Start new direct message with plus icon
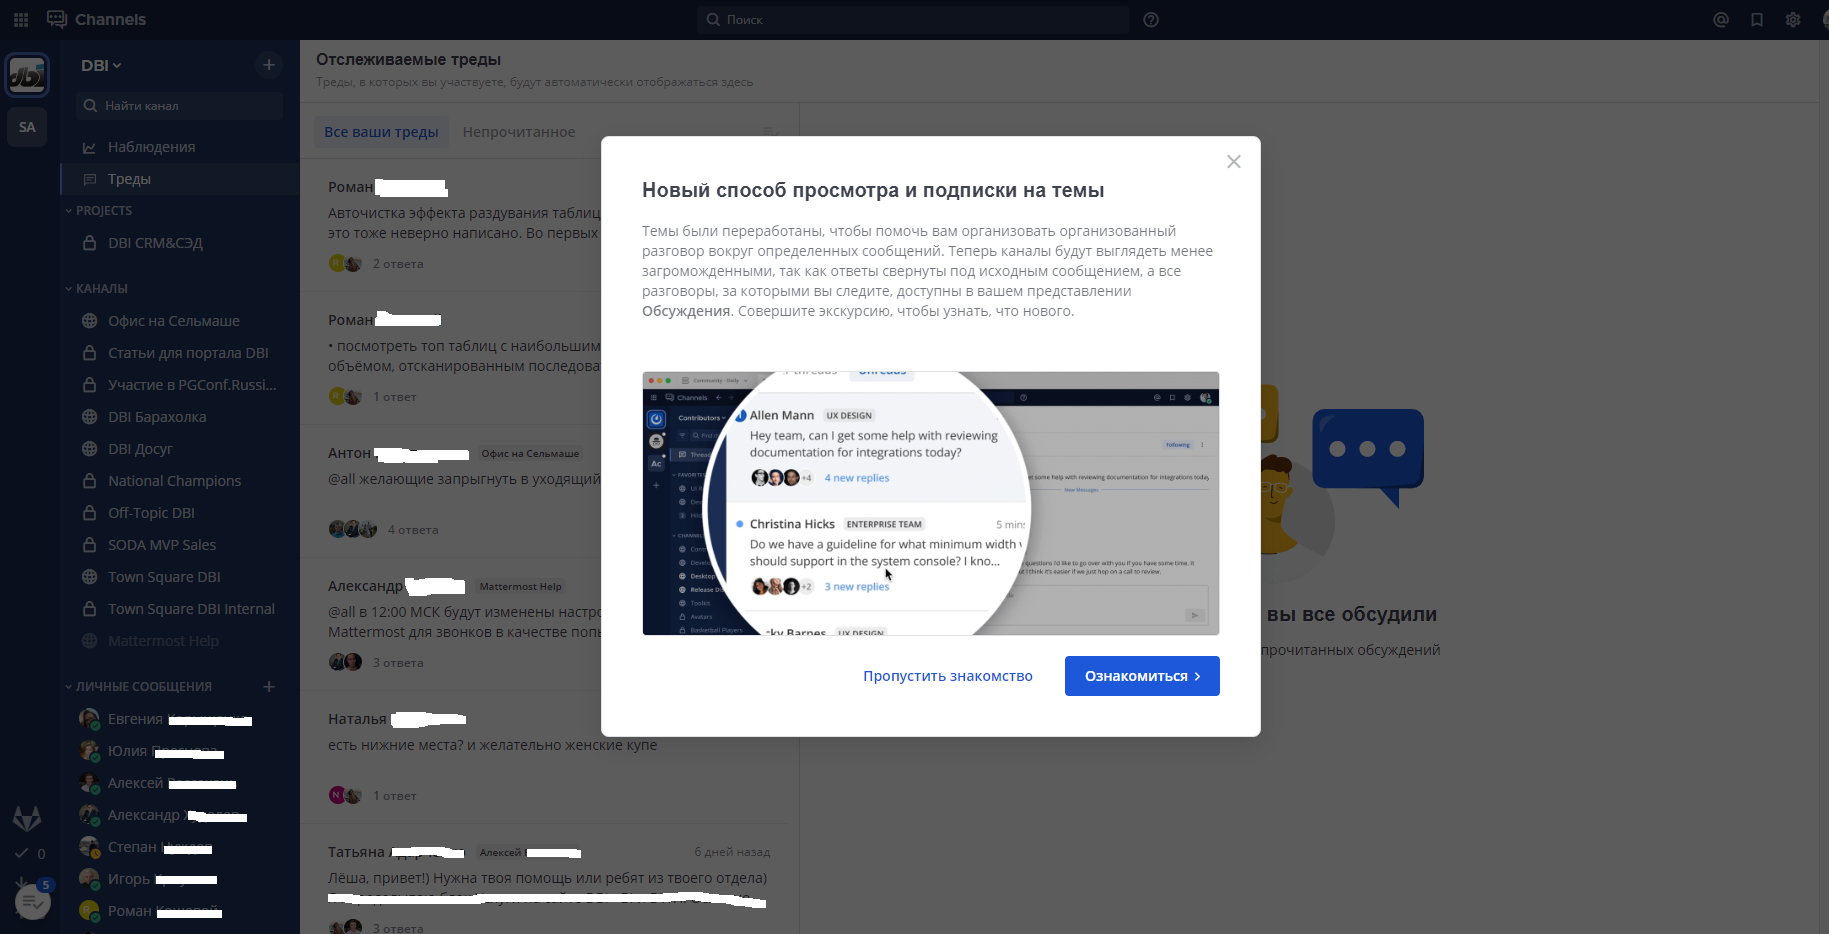This screenshot has width=1829, height=934. [x=268, y=686]
